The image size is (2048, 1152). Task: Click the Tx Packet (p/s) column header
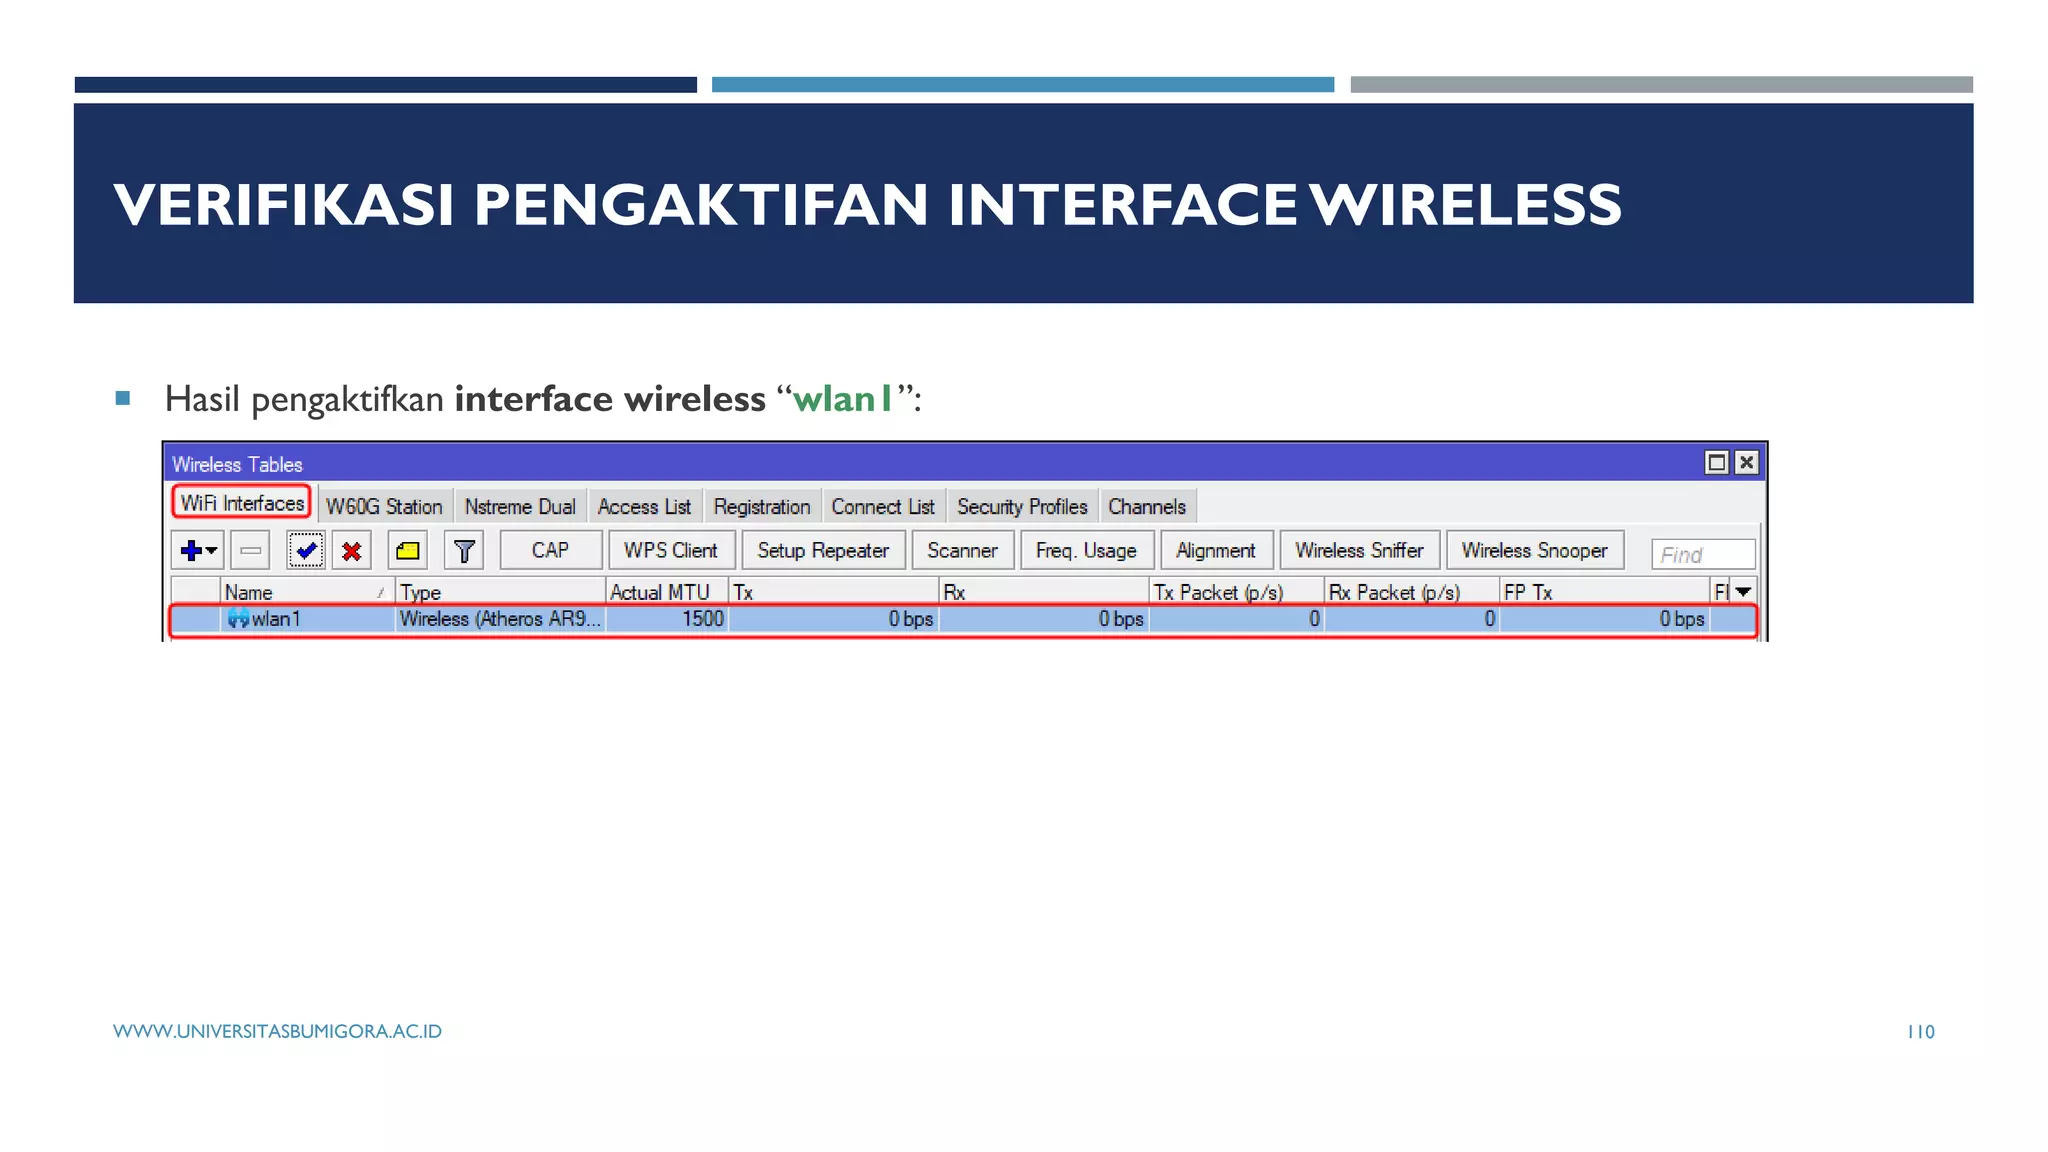tap(1236, 592)
